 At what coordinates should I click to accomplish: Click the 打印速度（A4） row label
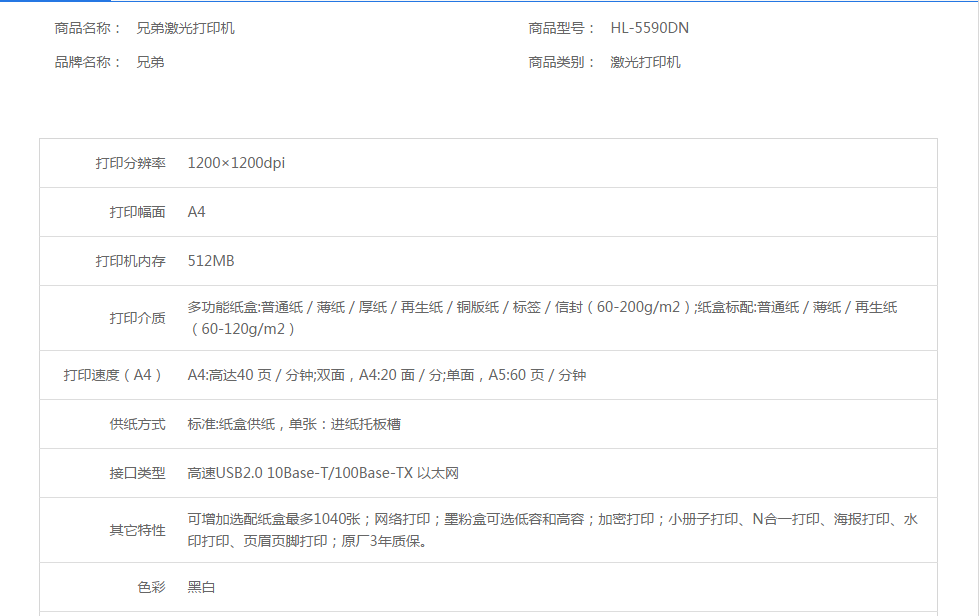click(113, 375)
